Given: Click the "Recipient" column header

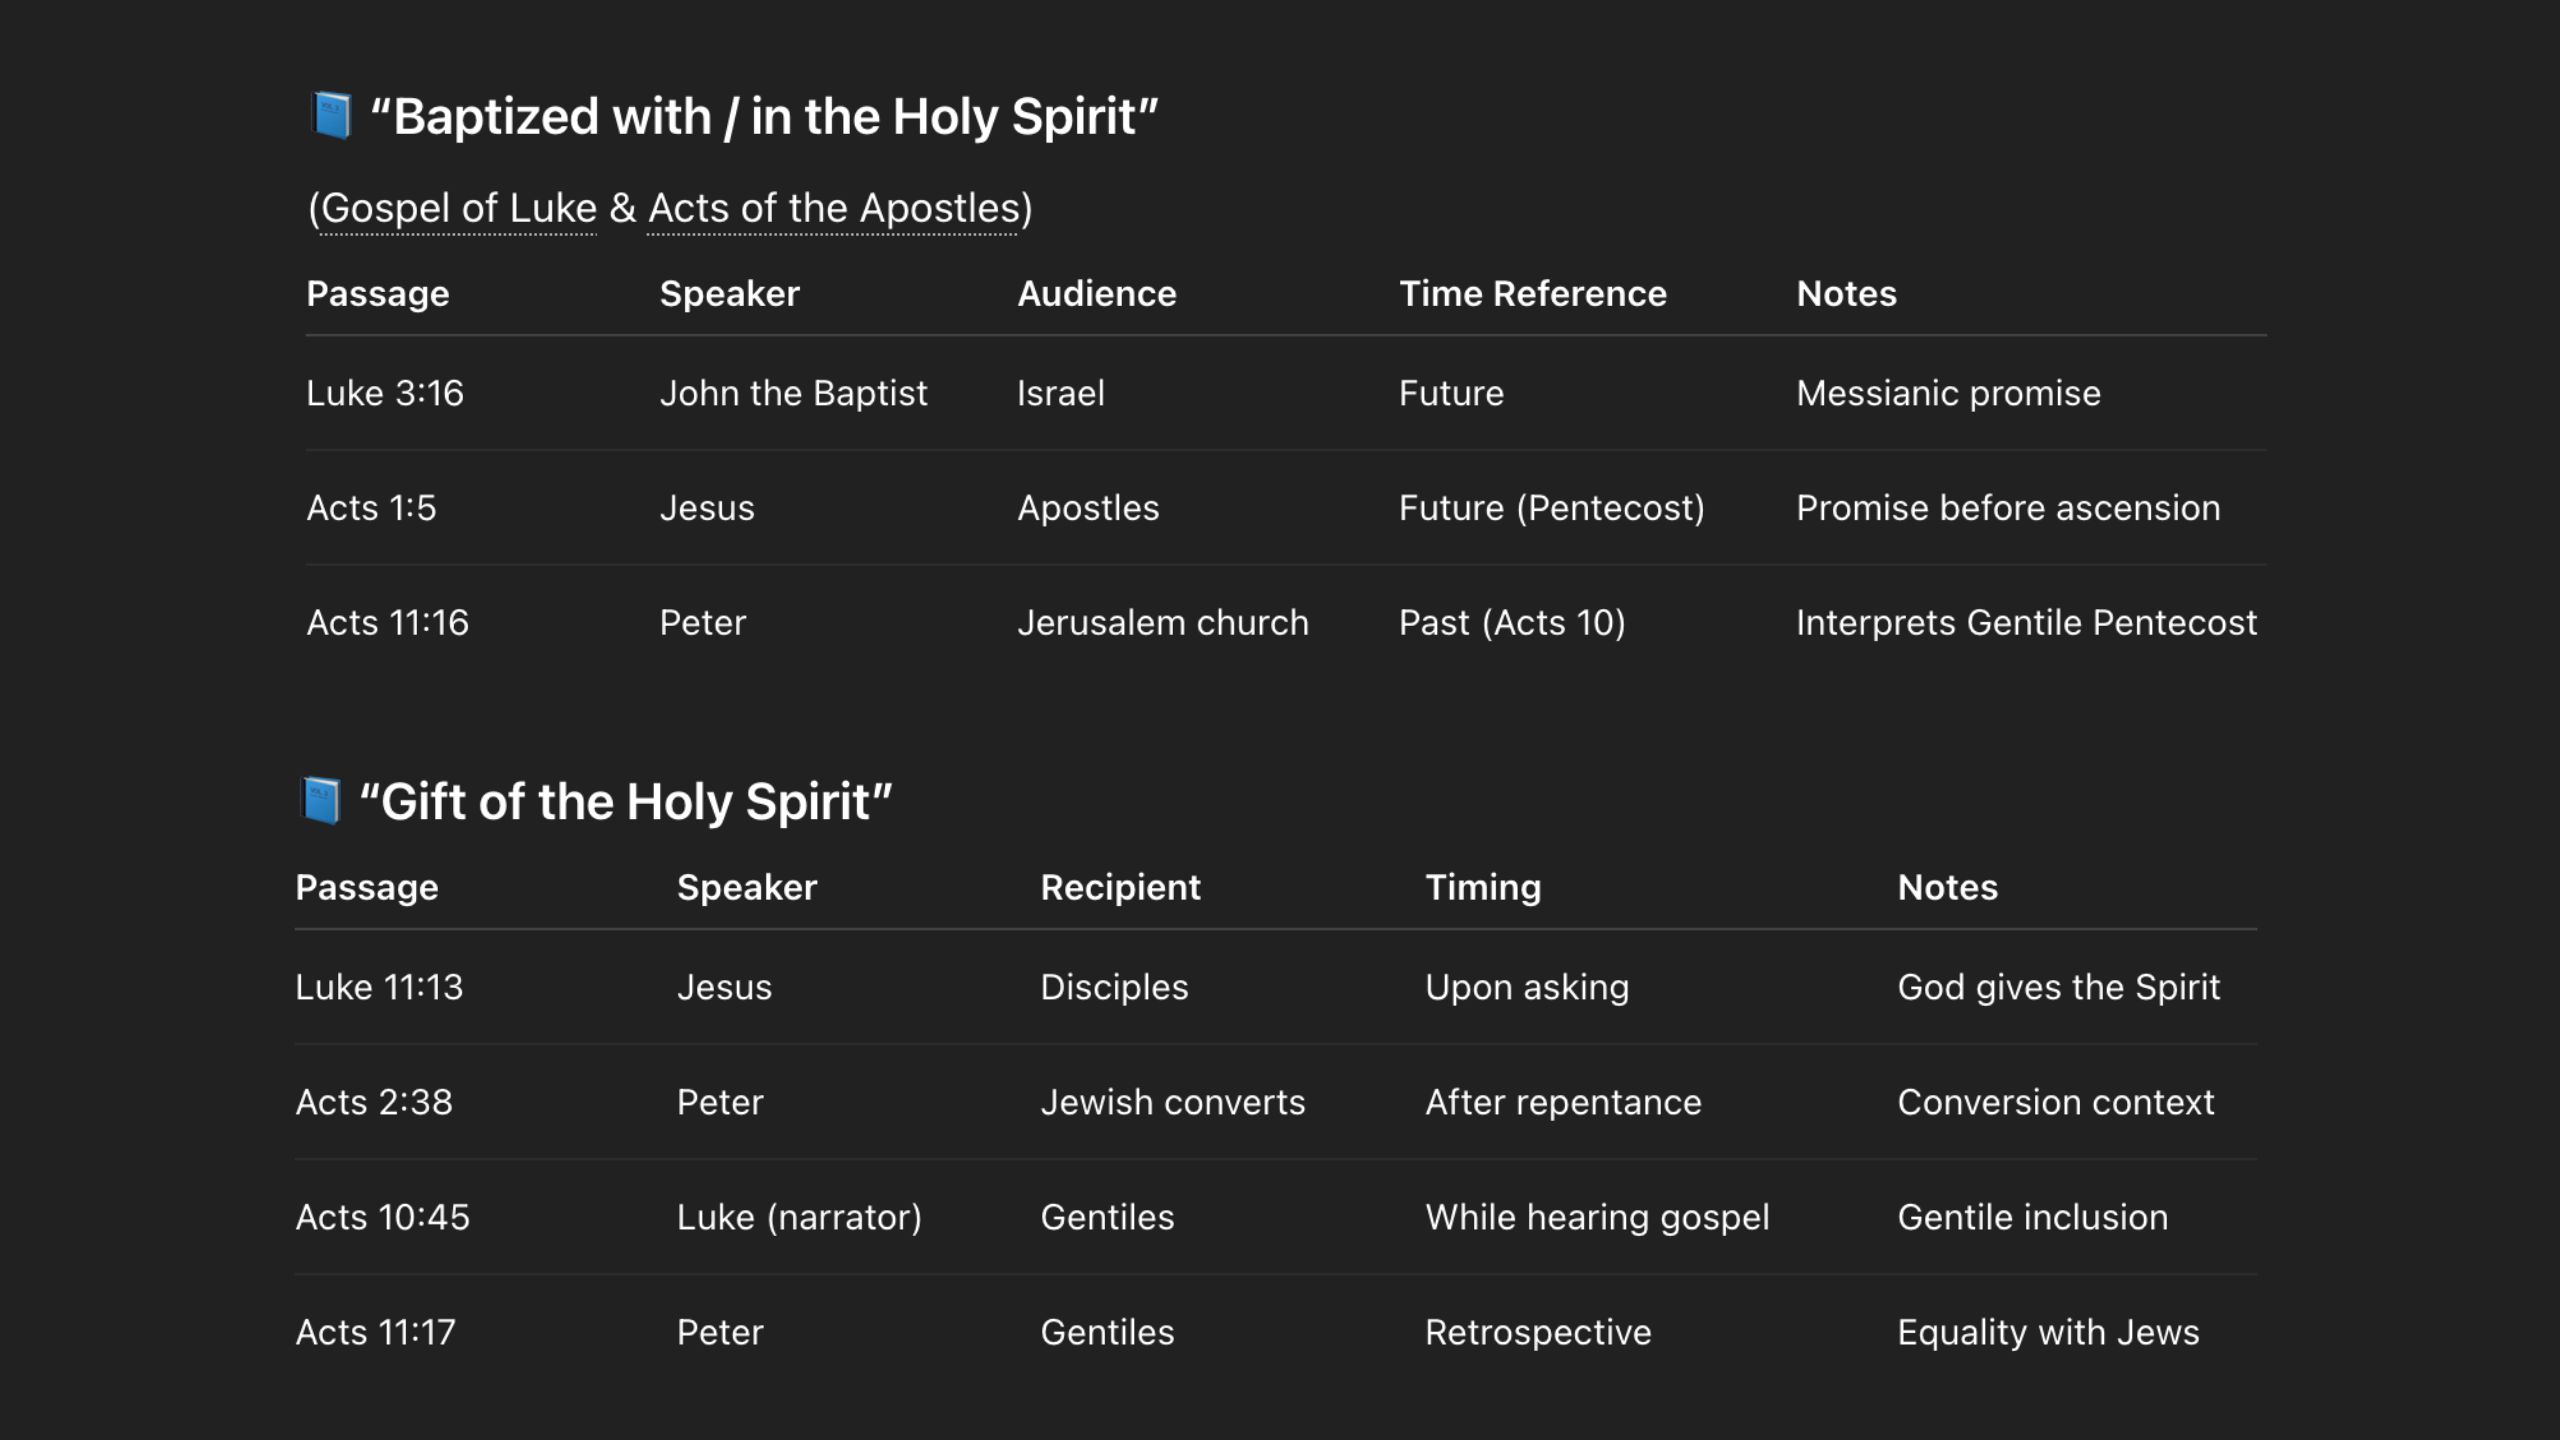Looking at the screenshot, I should pyautogui.click(x=1120, y=888).
